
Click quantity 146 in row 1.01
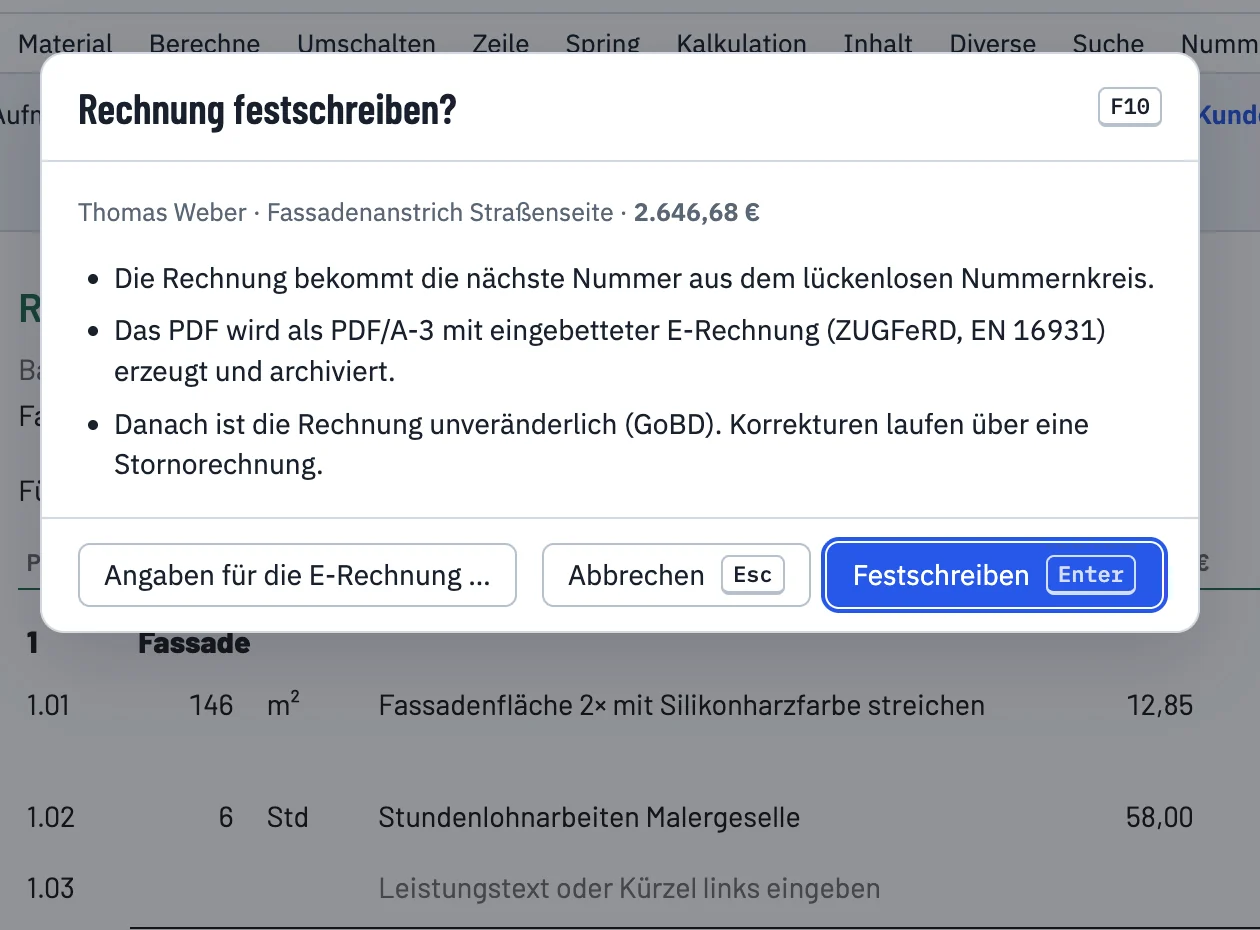[211, 705]
